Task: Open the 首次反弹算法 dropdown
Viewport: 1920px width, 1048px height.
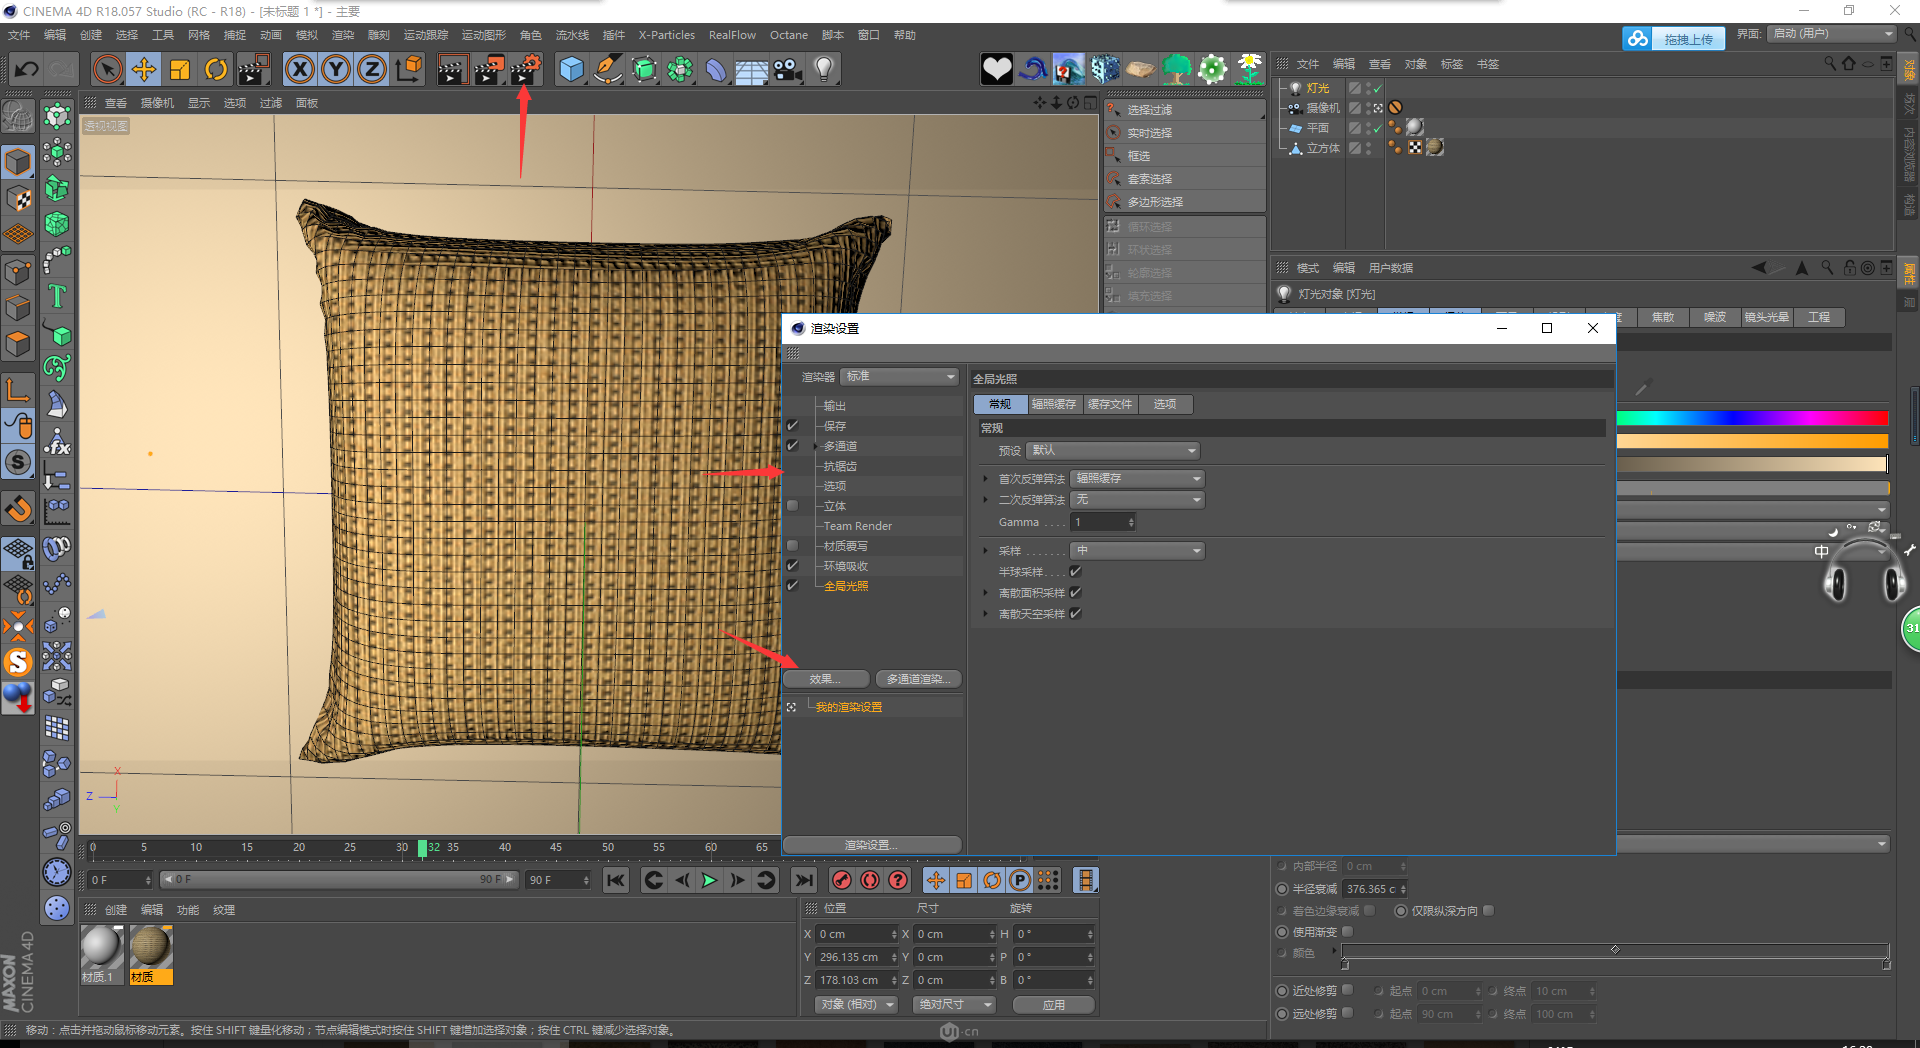Action: [1137, 479]
